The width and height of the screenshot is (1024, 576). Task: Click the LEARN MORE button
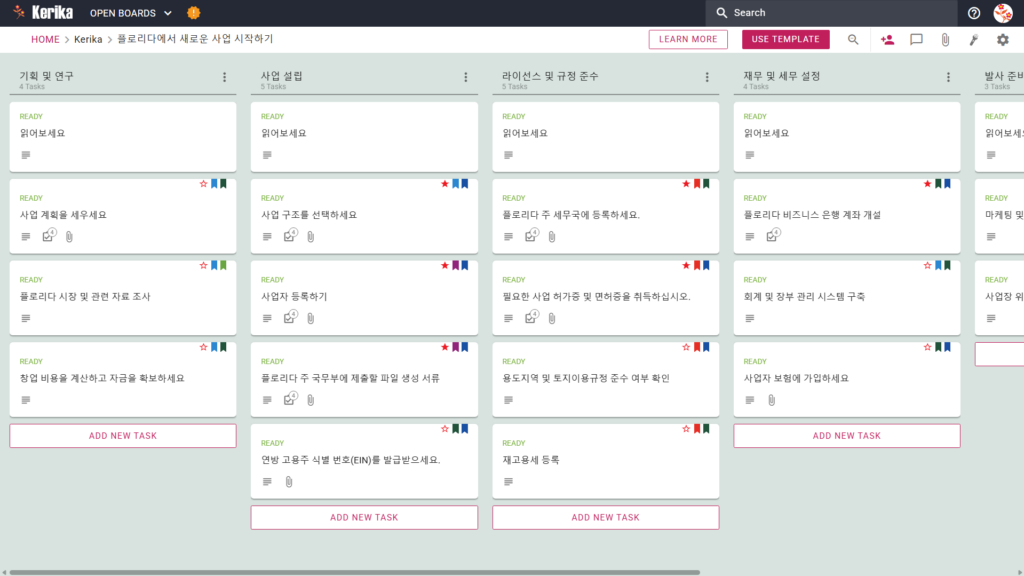pyautogui.click(x=688, y=39)
